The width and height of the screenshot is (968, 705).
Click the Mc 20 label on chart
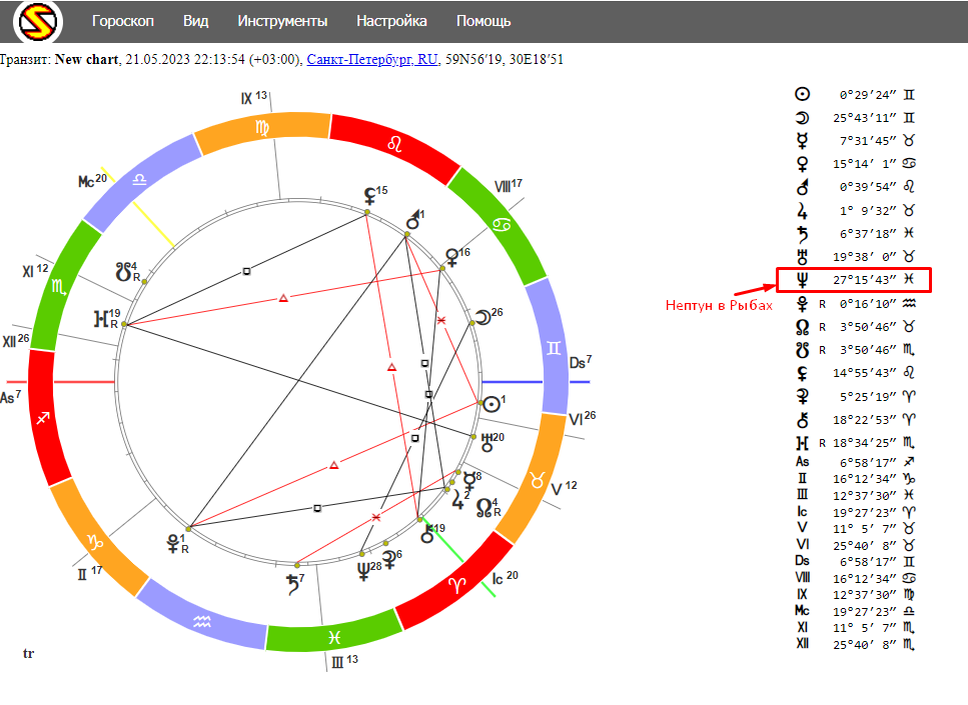[92, 180]
